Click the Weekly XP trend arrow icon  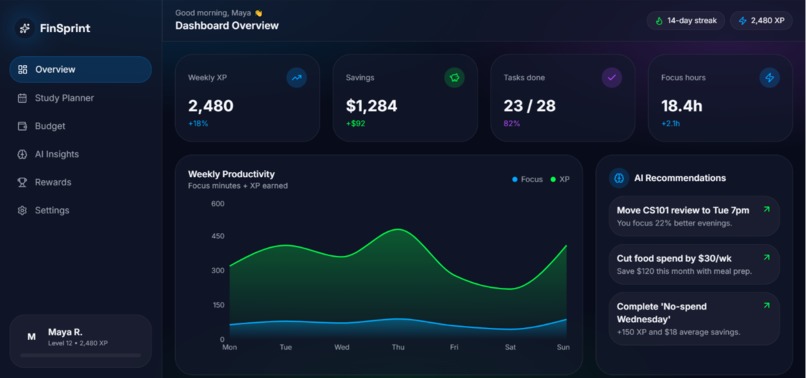(297, 78)
